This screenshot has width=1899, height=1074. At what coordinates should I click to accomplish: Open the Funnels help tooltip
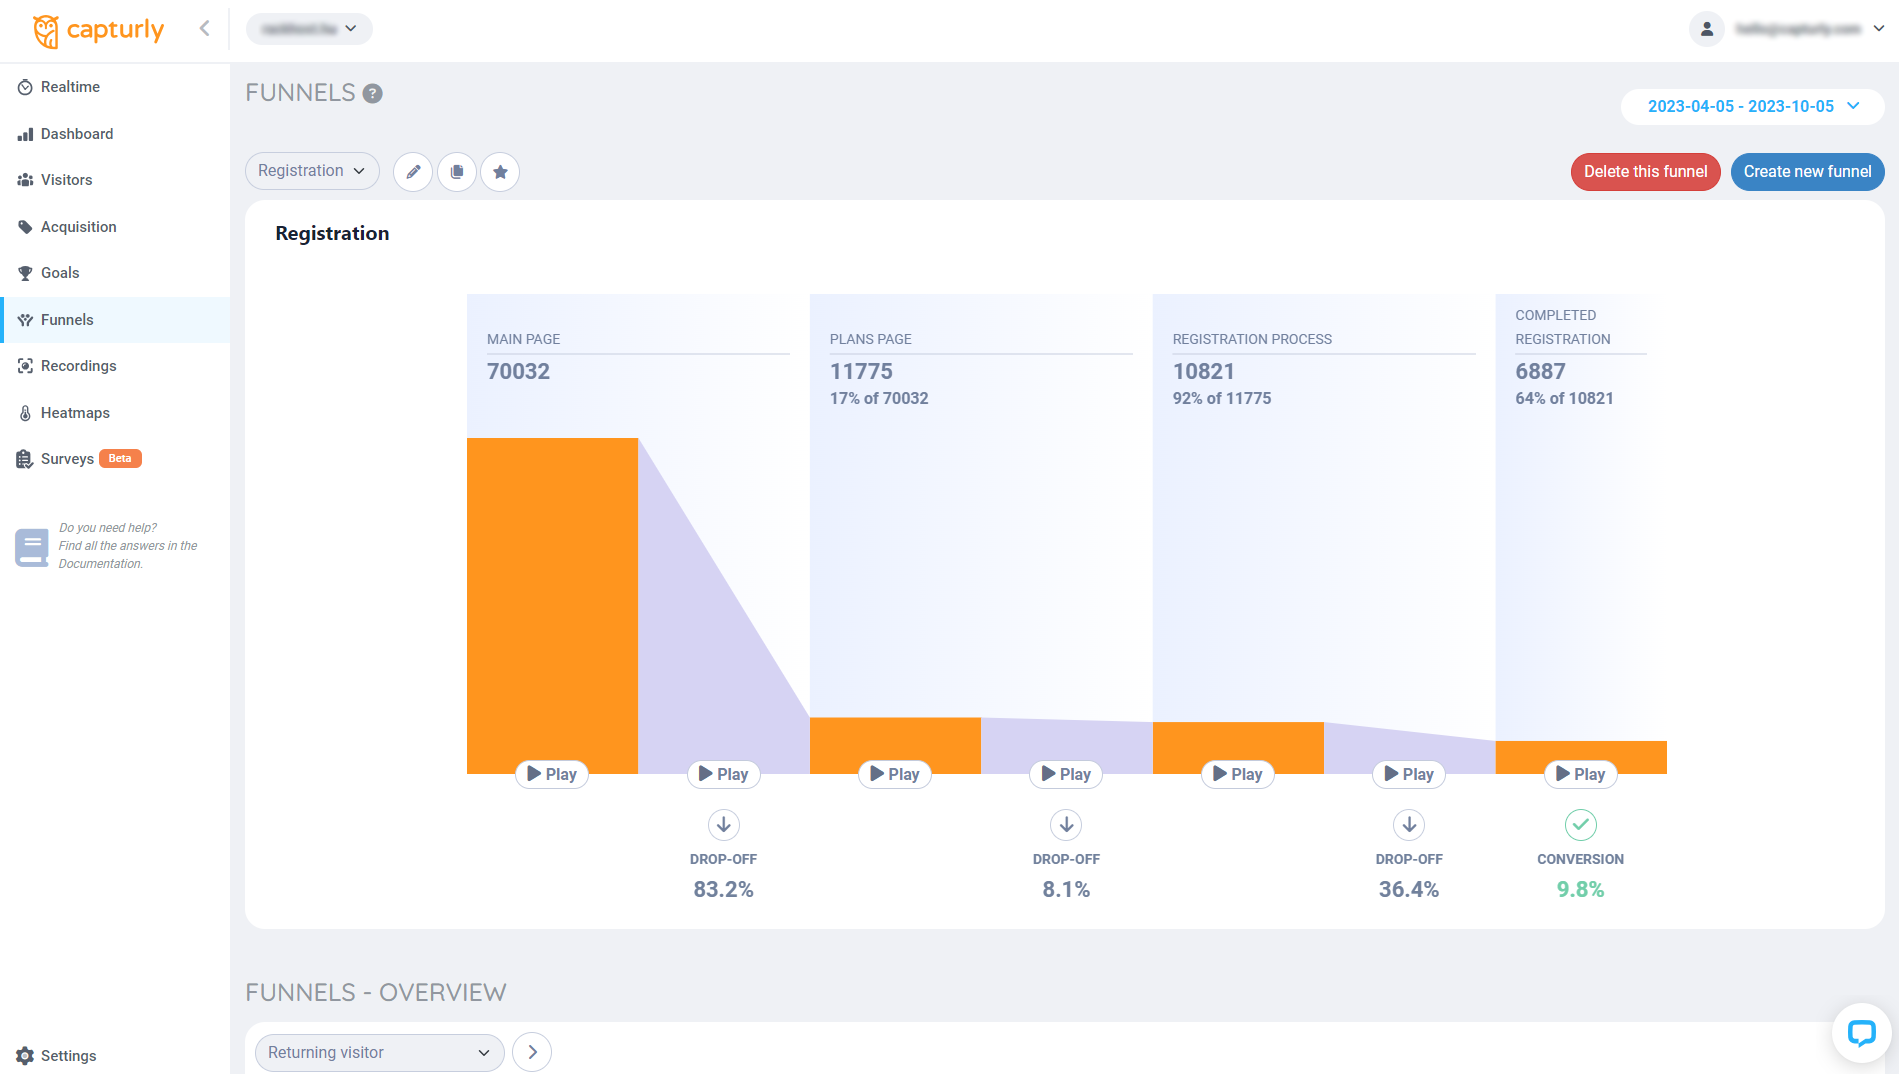[x=371, y=93]
